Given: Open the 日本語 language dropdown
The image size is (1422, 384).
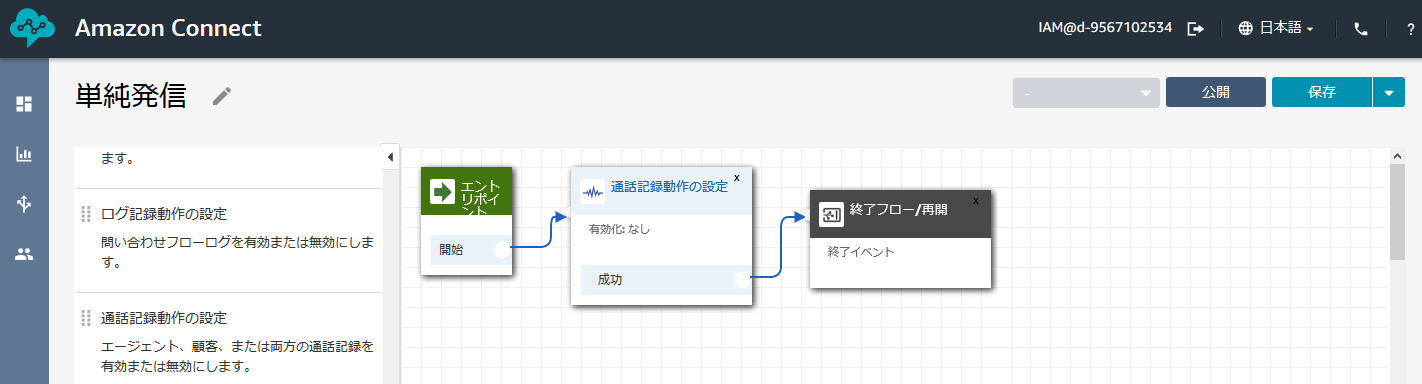Looking at the screenshot, I should (1275, 29).
